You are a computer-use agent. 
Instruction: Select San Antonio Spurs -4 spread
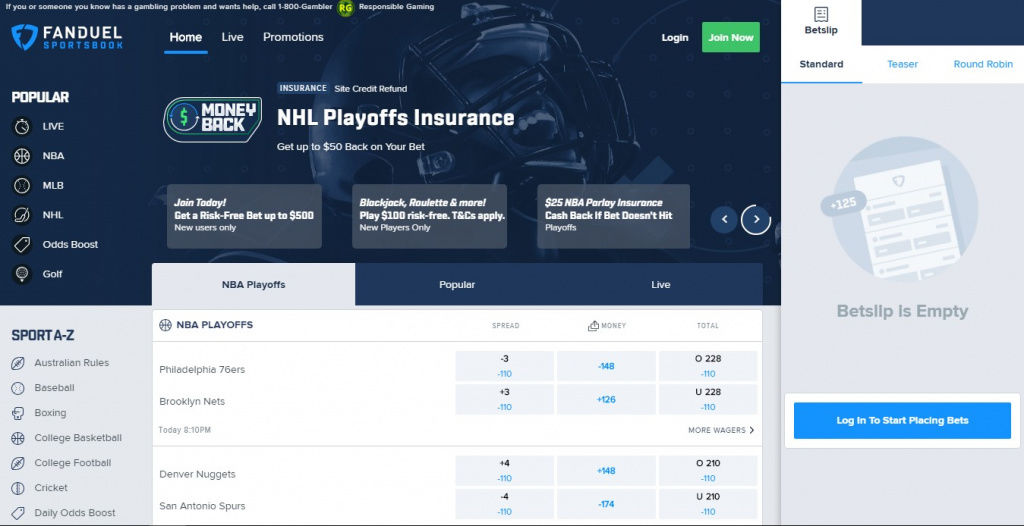(x=504, y=504)
